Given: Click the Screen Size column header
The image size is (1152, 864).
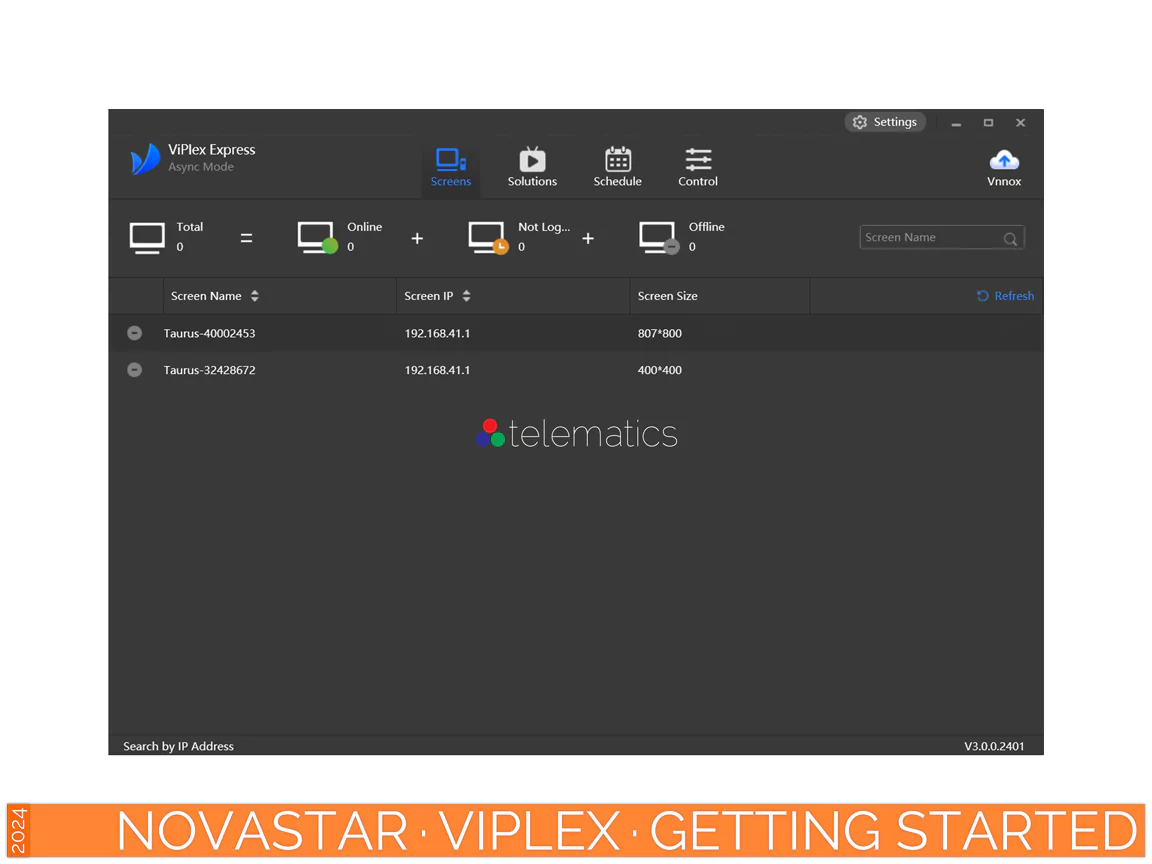Looking at the screenshot, I should (668, 296).
